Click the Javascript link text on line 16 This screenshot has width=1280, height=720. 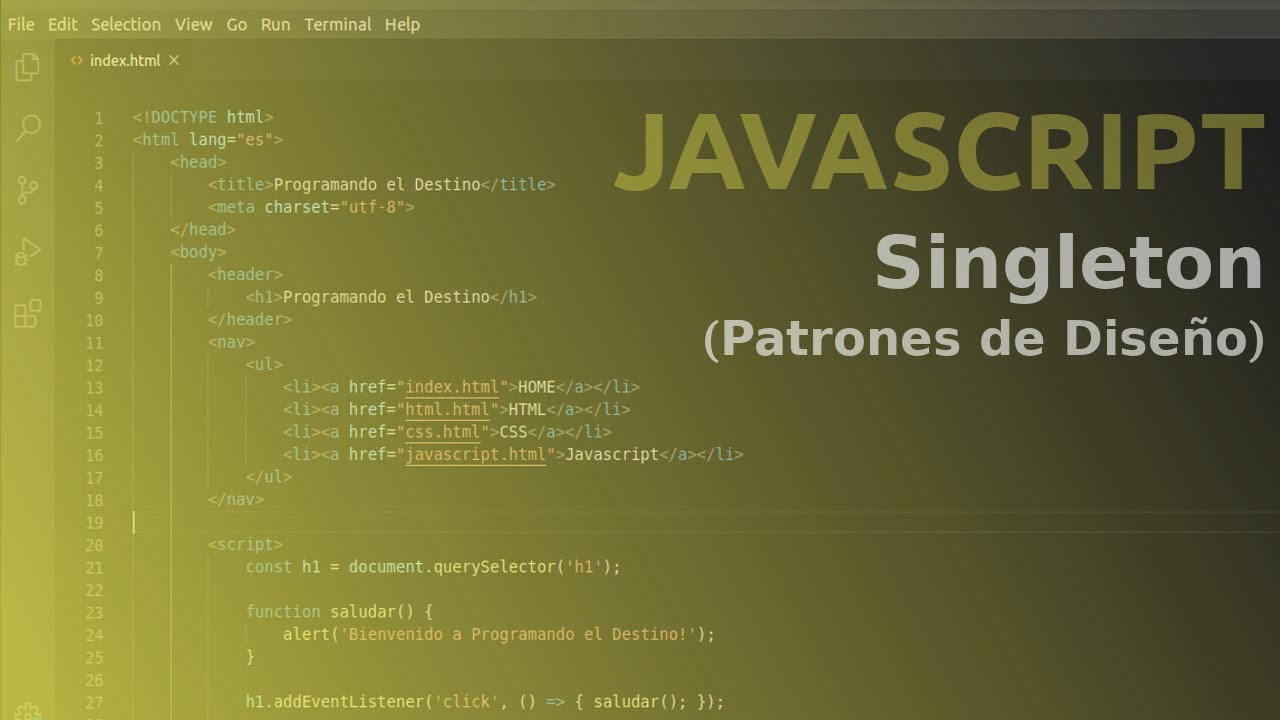tap(612, 454)
